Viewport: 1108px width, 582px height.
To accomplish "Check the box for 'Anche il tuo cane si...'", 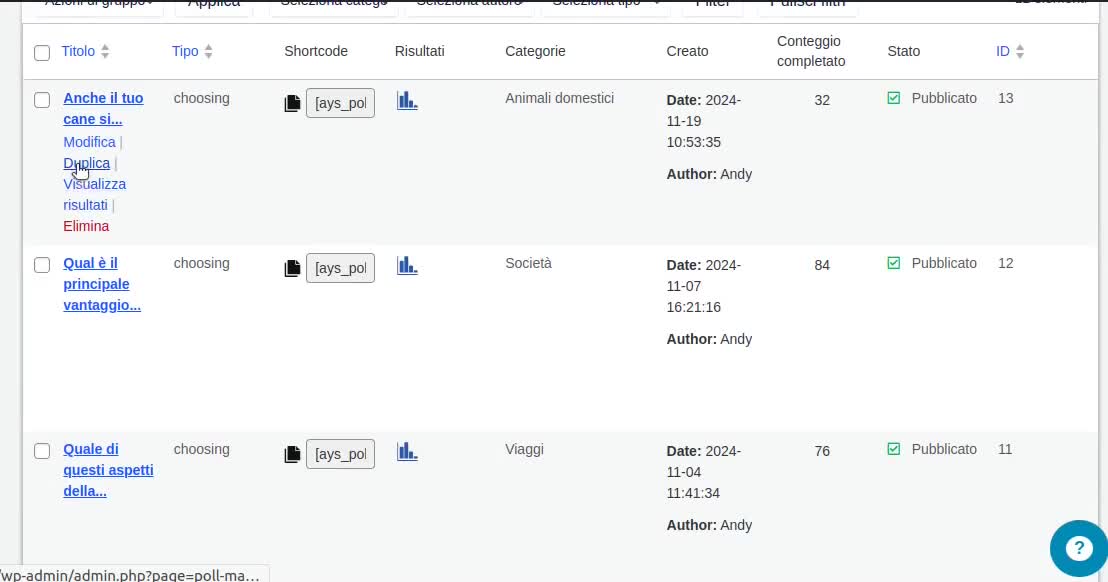I will [42, 99].
